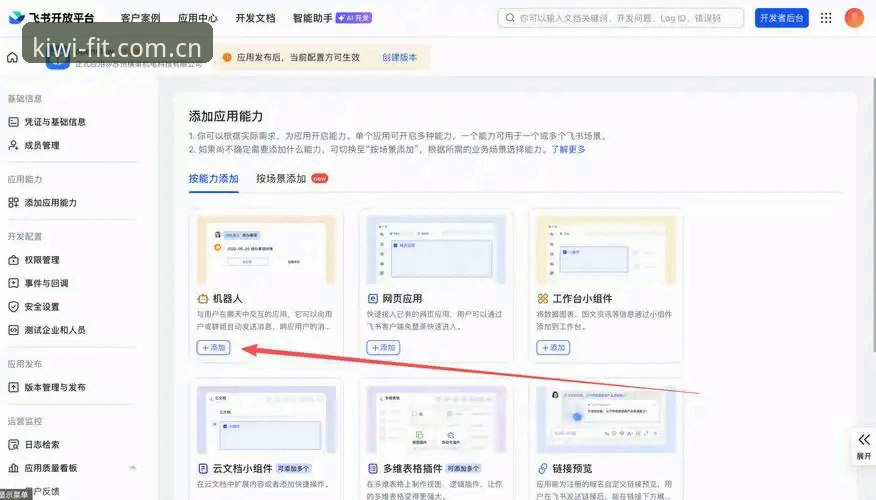876x500 pixels.
Task: Click the 成员管理 sidebar icon
Action: 13,145
